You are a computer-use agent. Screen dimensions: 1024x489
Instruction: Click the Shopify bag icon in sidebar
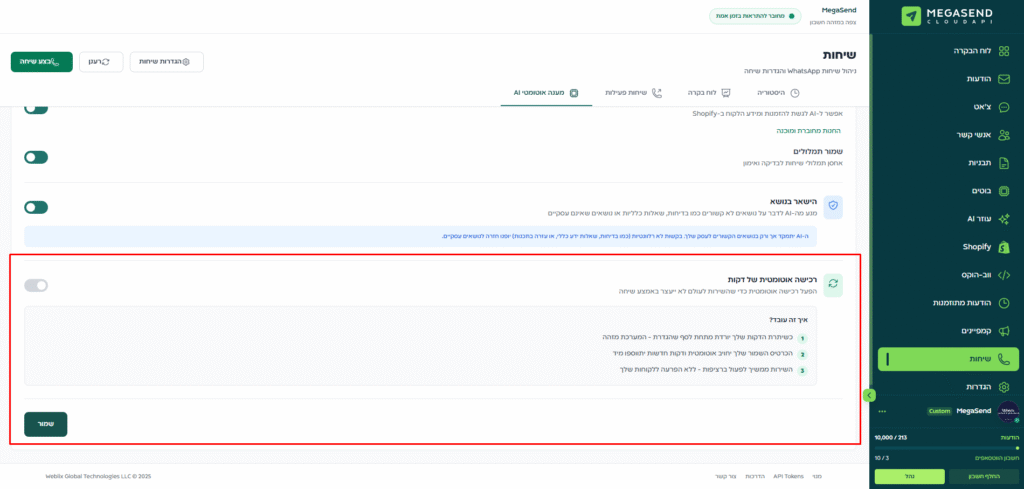1004,247
